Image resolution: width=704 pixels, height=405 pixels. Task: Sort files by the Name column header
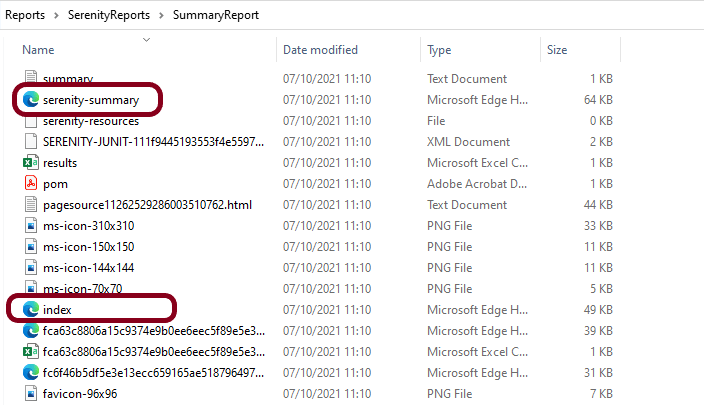[38, 50]
